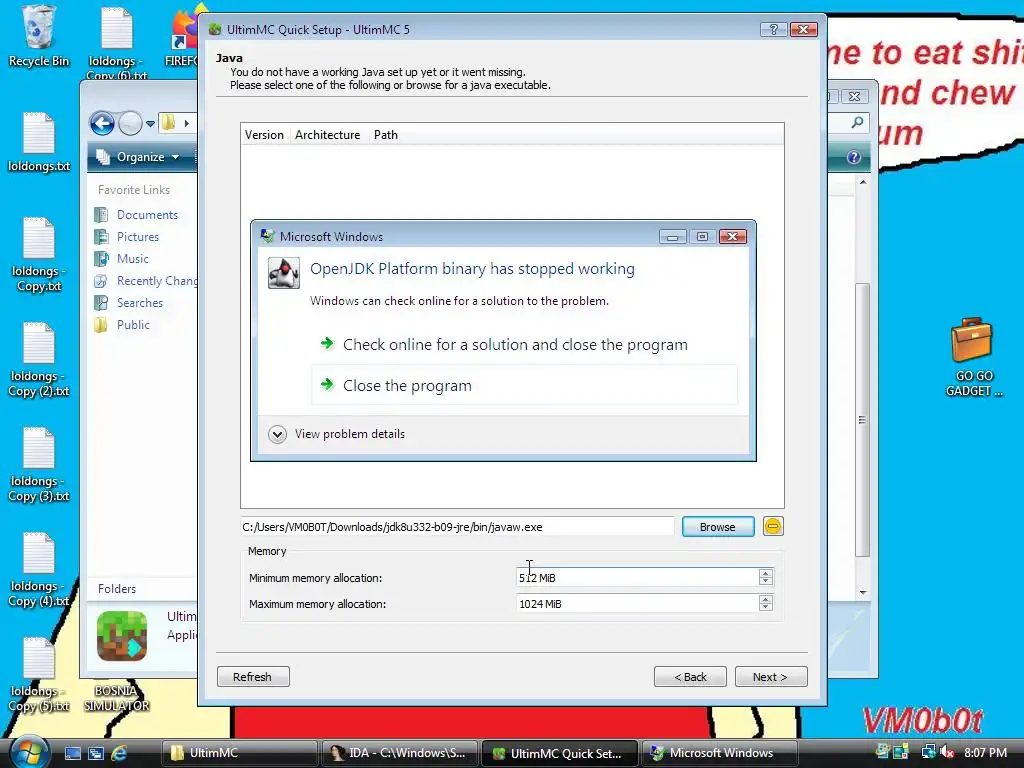This screenshot has height=768, width=1024.
Task: Switch to UltimMC folder taskbar button
Action: coord(238,753)
